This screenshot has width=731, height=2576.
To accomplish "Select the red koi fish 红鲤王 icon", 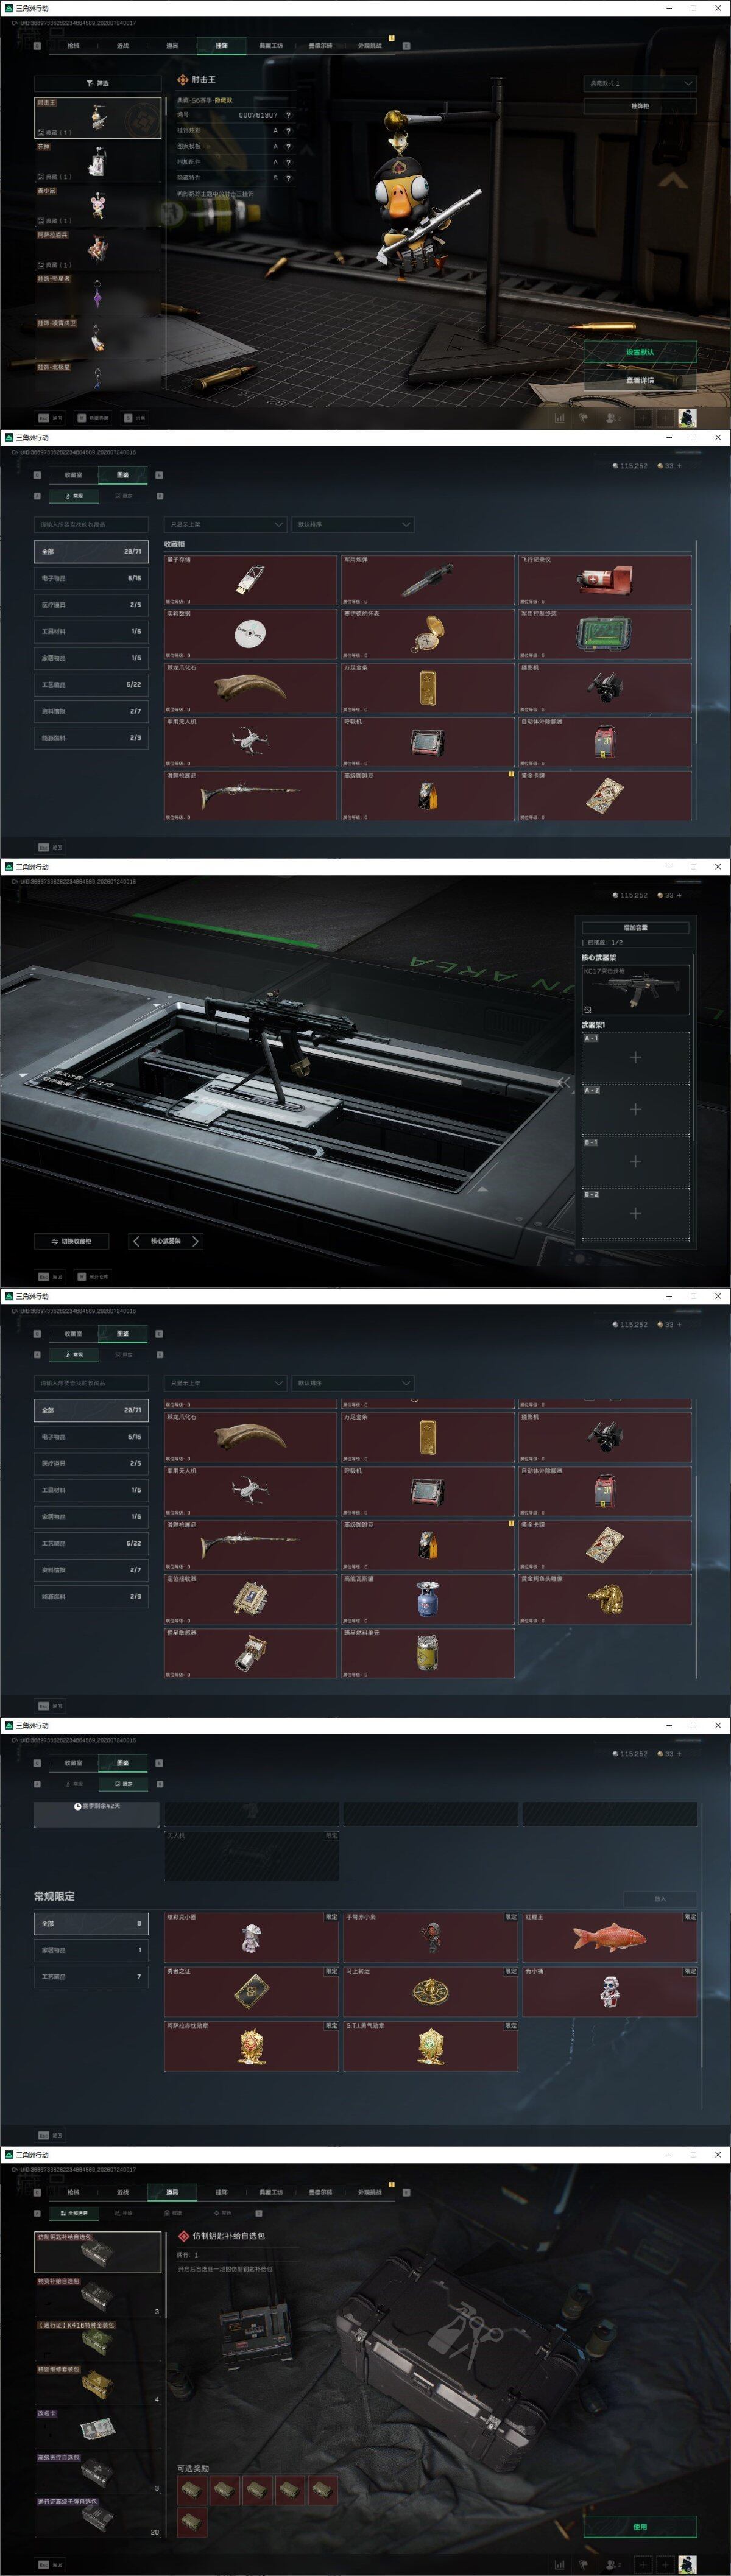I will 609,1937.
